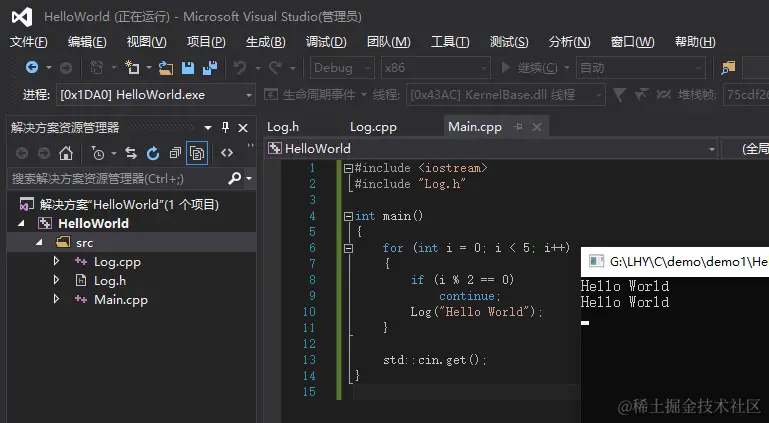The height and width of the screenshot is (423, 769).
Task: Open the process HelloWorld.exe dropdown
Action: [x=249, y=95]
